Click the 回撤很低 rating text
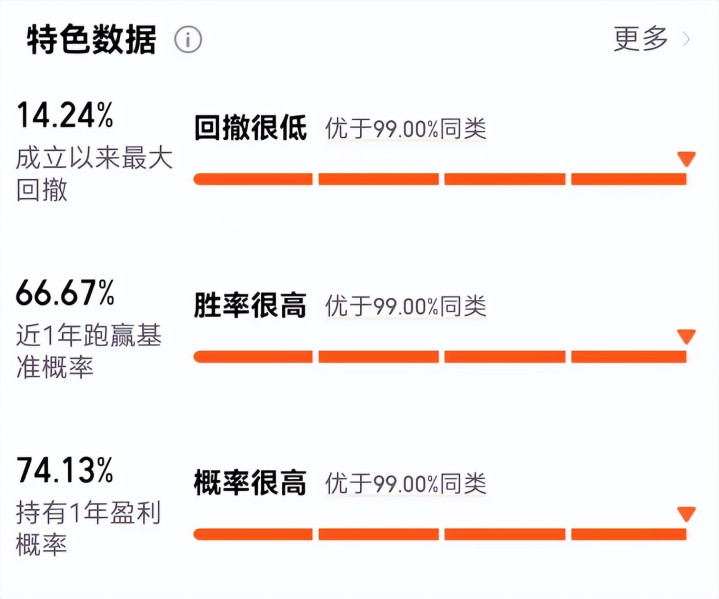 [x=250, y=128]
